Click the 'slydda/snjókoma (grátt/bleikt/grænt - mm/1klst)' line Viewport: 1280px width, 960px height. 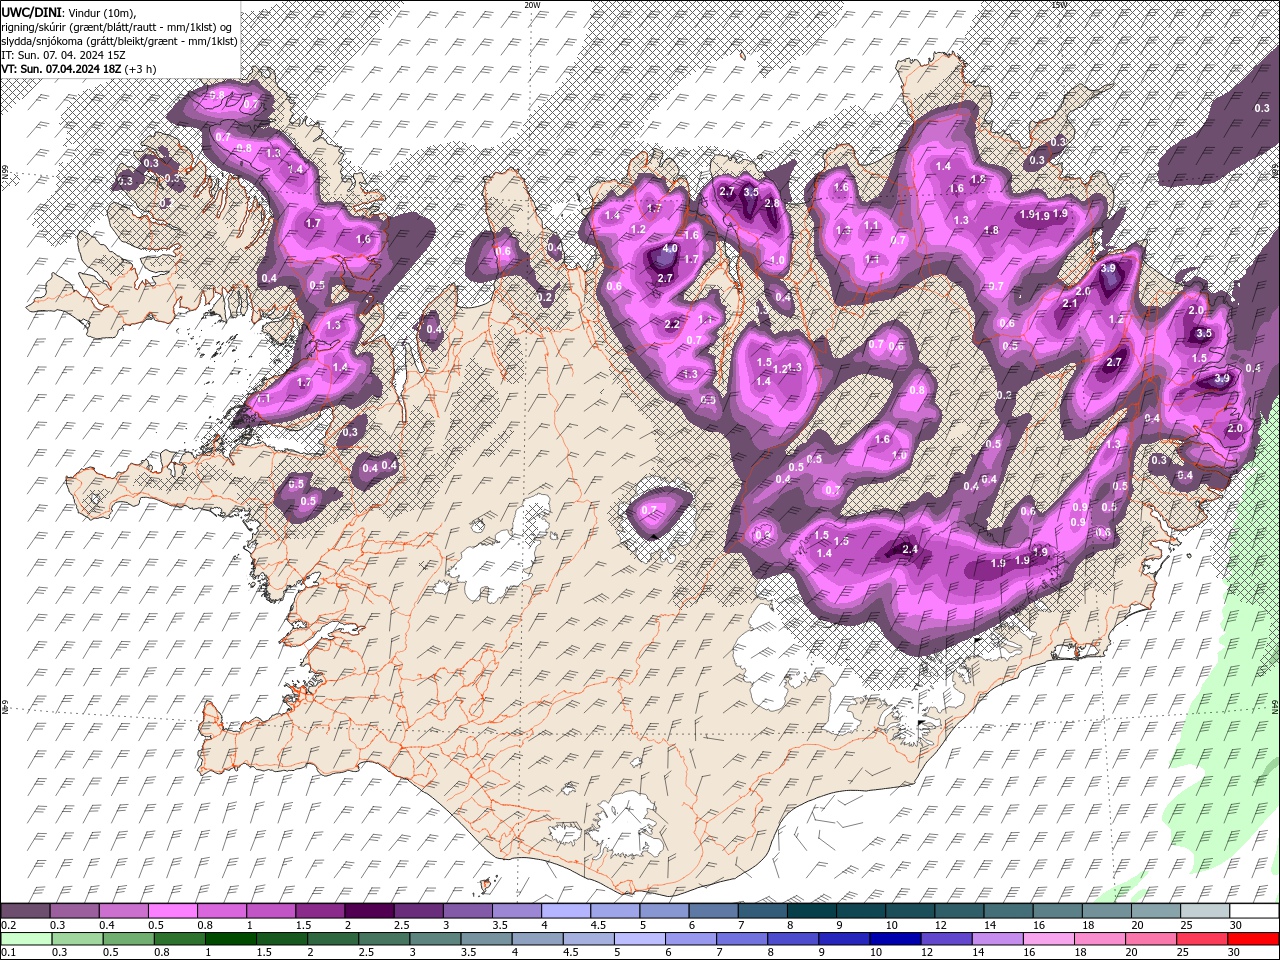point(119,41)
